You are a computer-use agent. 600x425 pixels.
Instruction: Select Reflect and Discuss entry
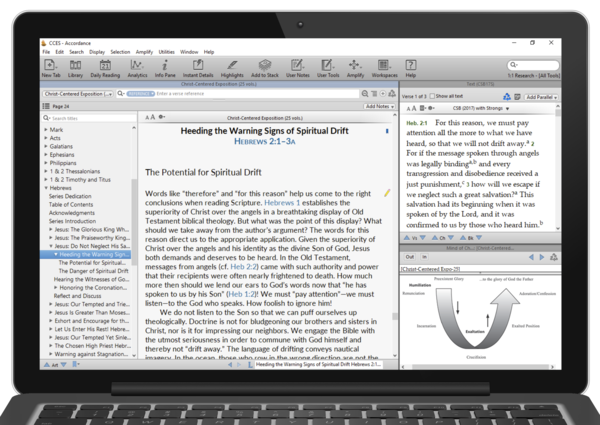[x=77, y=296]
